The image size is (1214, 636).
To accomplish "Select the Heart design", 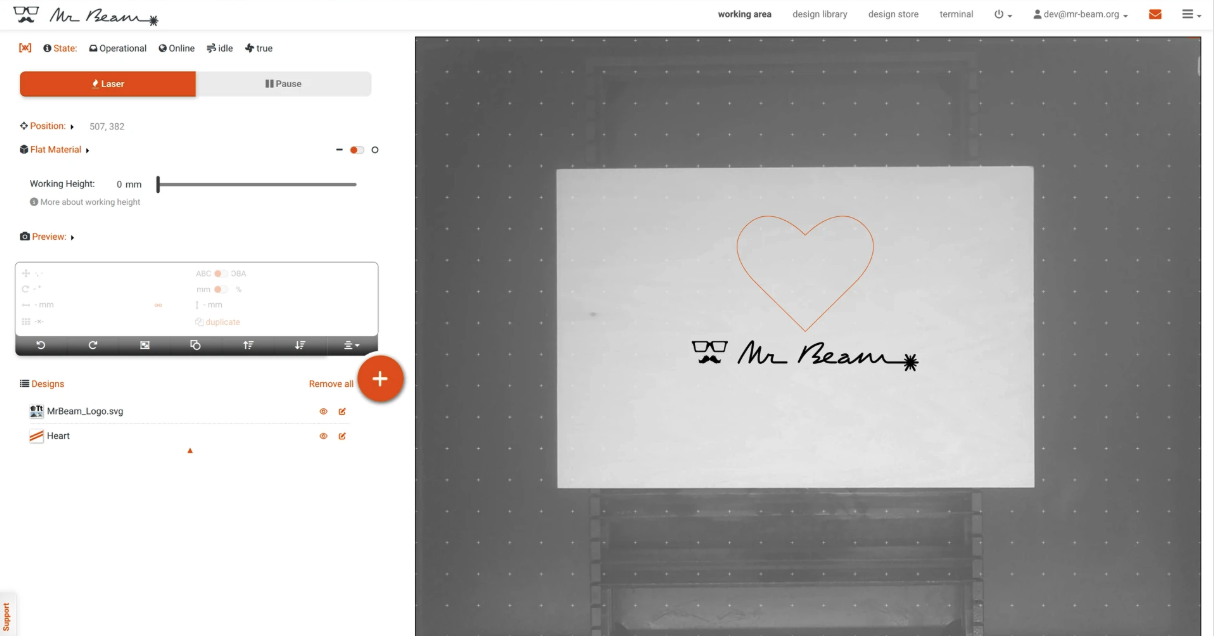I will click(58, 436).
